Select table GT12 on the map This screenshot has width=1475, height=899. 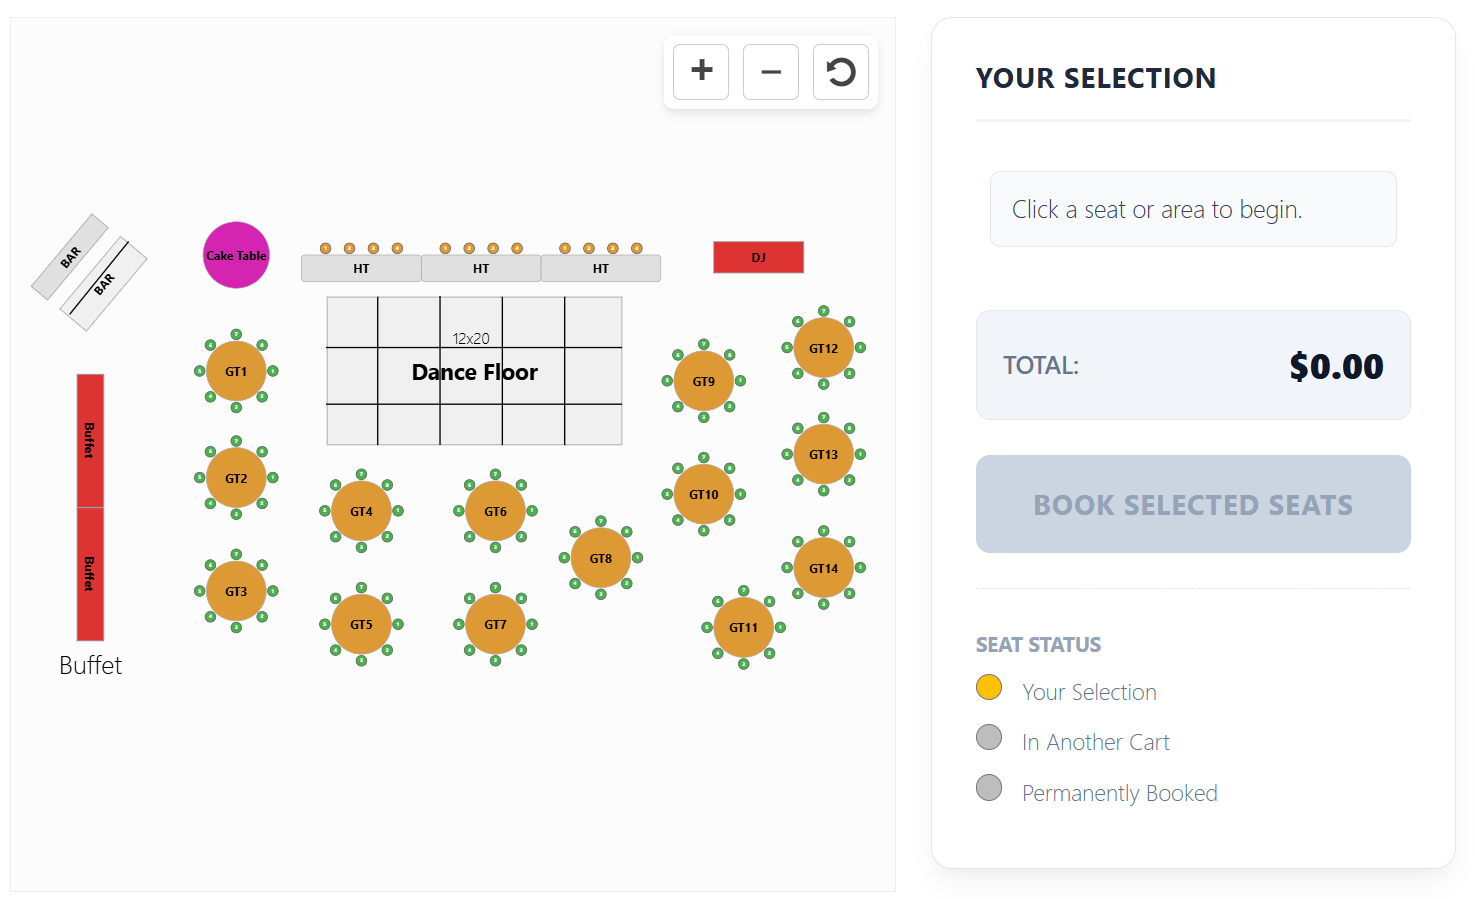(824, 349)
